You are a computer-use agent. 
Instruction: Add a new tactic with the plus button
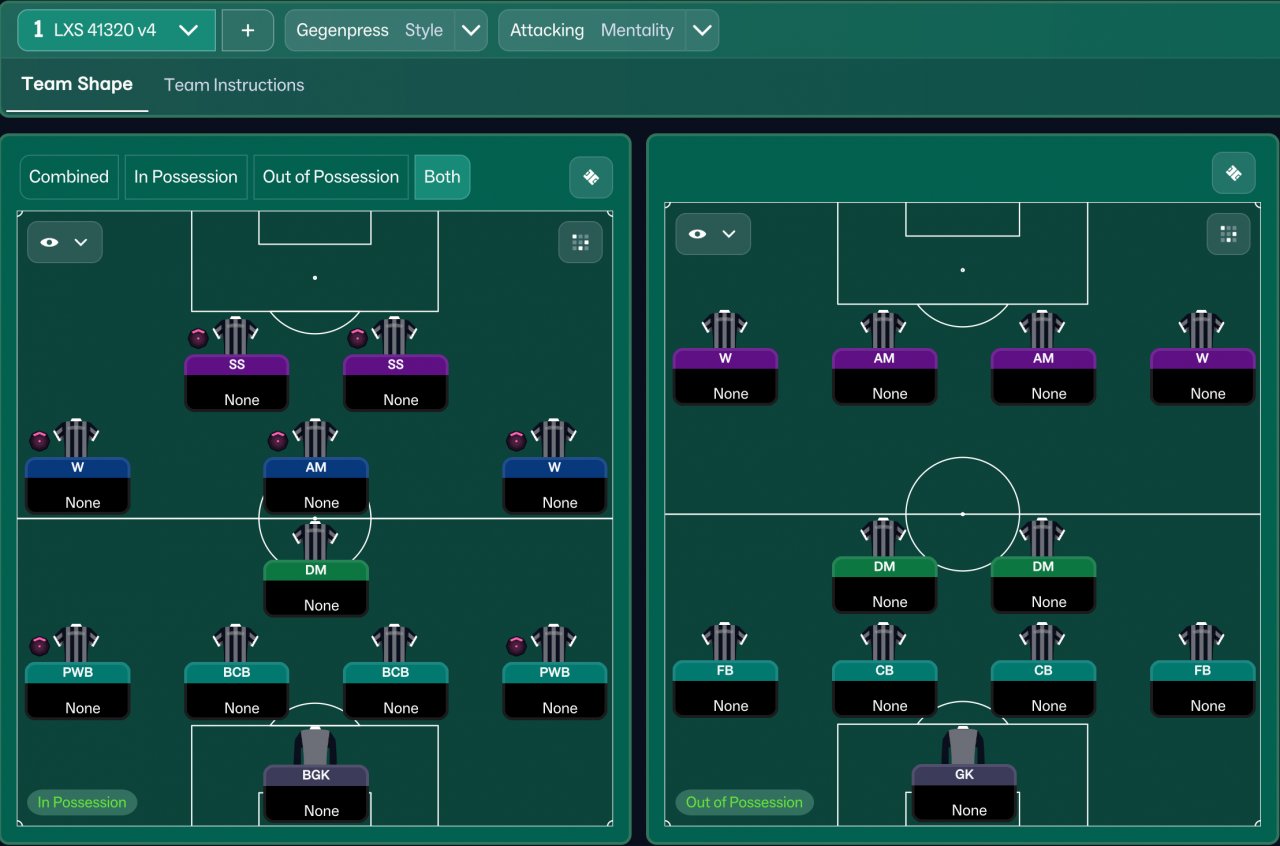248,30
